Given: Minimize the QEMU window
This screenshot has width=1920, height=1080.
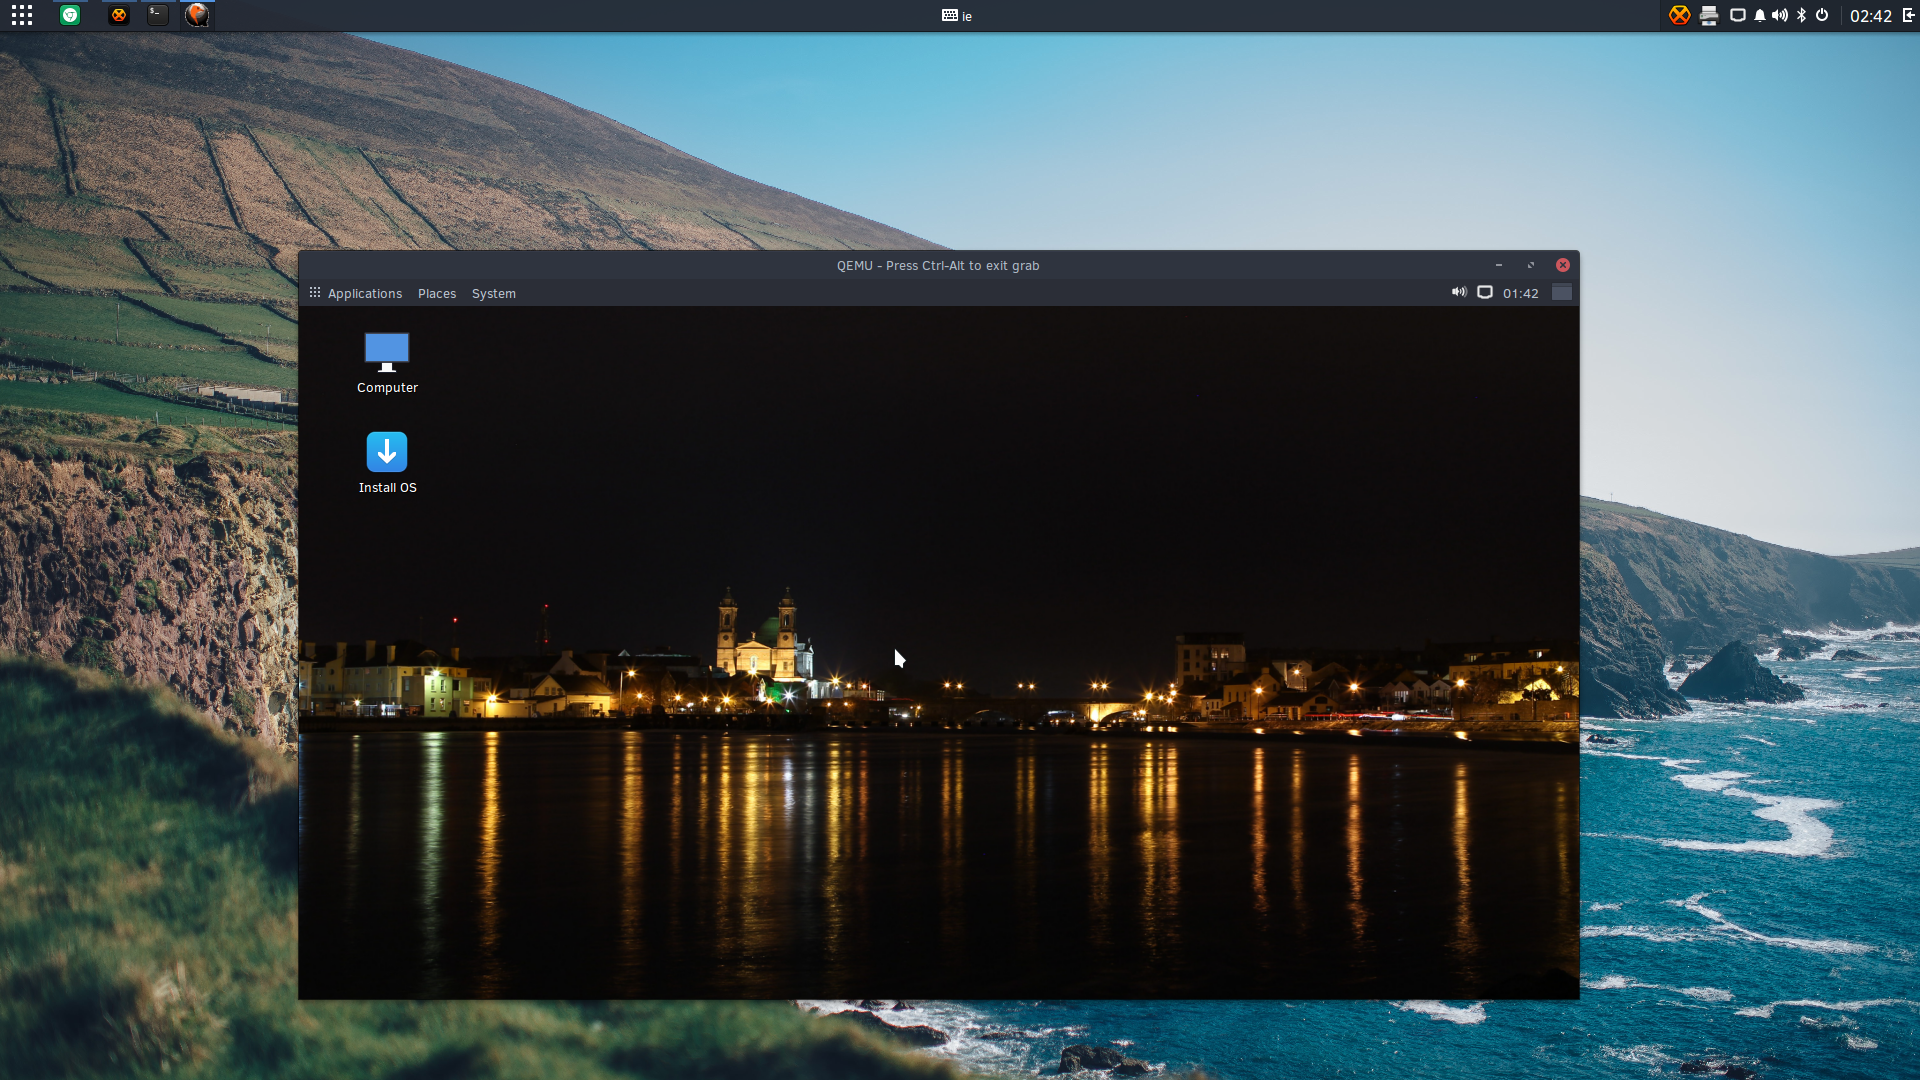Looking at the screenshot, I should coord(1499,265).
